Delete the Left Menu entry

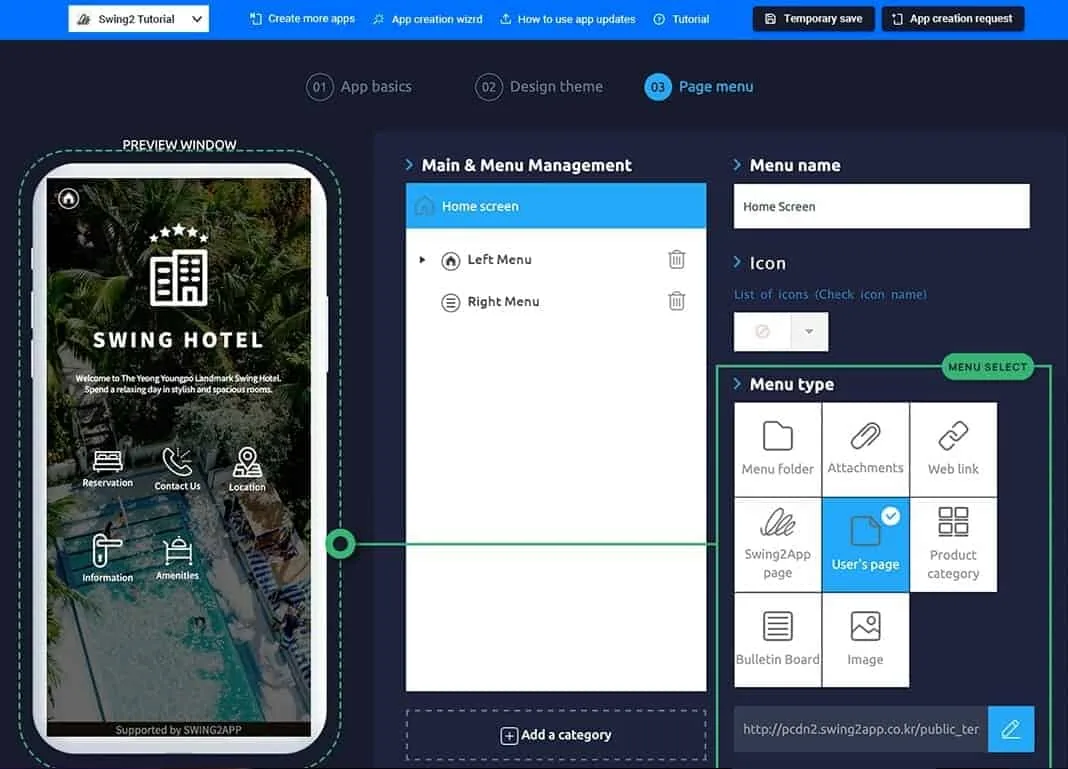click(x=677, y=260)
